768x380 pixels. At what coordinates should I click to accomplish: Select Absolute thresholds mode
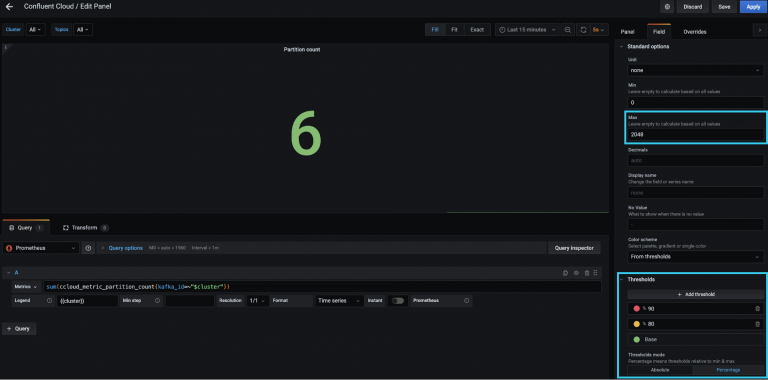tap(660, 370)
